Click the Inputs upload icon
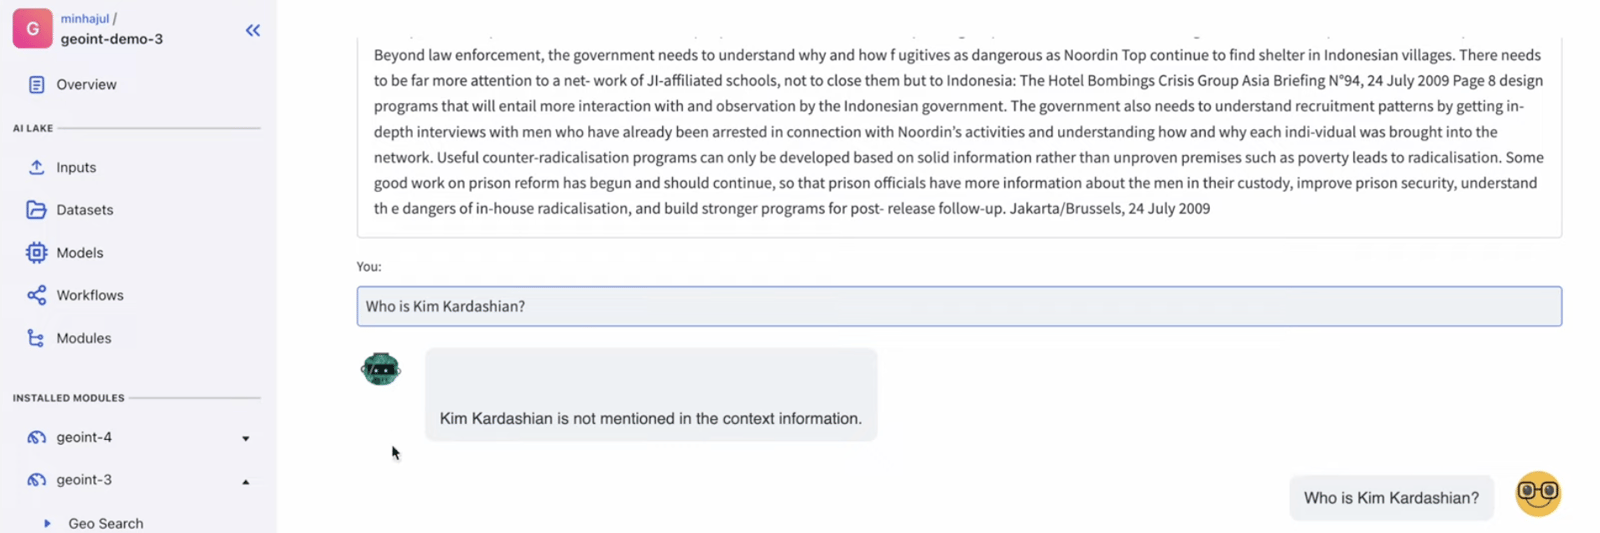The image size is (1600, 533). pyautogui.click(x=37, y=167)
